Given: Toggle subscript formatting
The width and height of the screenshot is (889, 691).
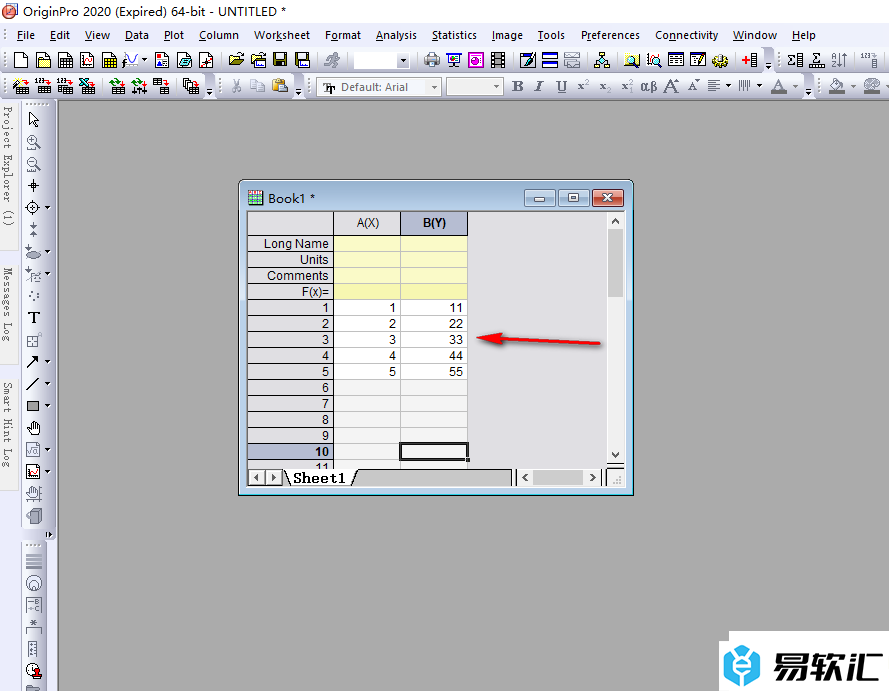Looking at the screenshot, I should 605,86.
